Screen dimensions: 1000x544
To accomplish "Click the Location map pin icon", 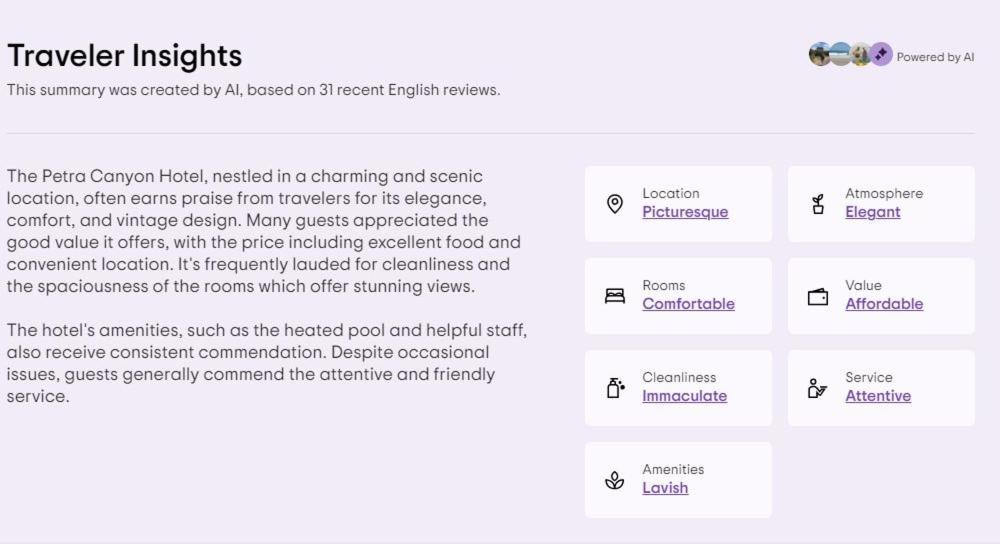I will point(615,204).
